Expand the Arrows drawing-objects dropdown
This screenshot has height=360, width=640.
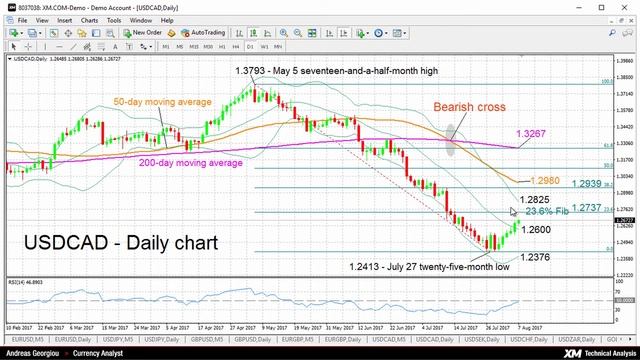(x=151, y=47)
